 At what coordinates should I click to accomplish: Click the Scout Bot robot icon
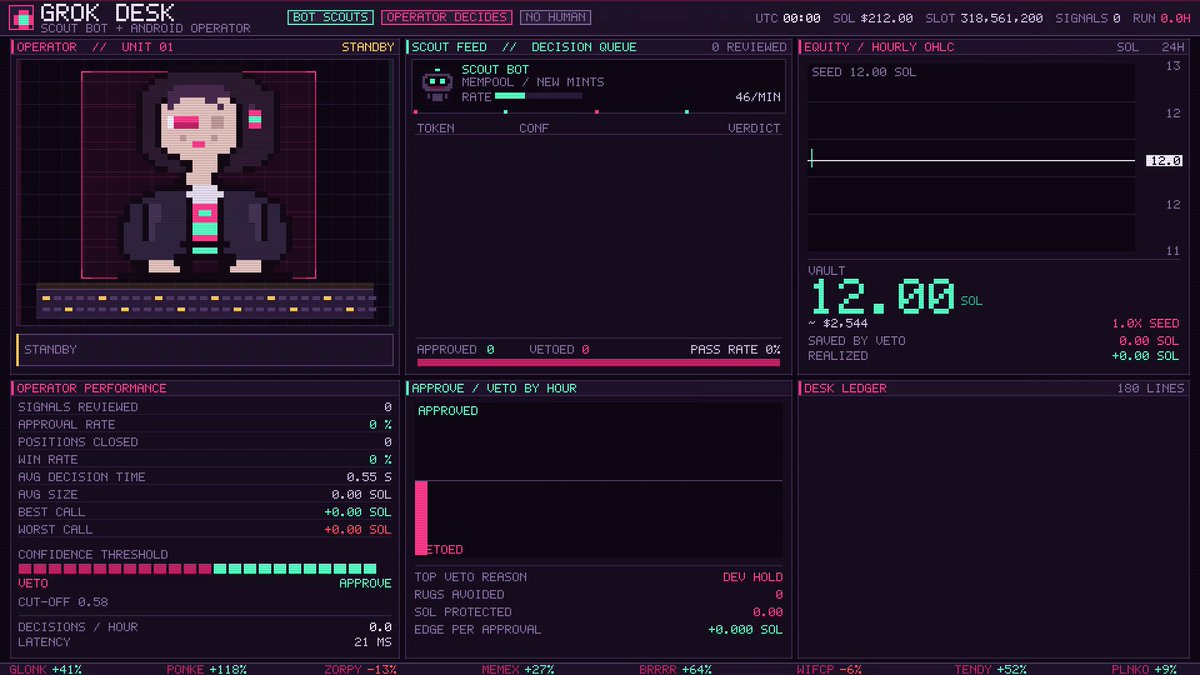436,85
